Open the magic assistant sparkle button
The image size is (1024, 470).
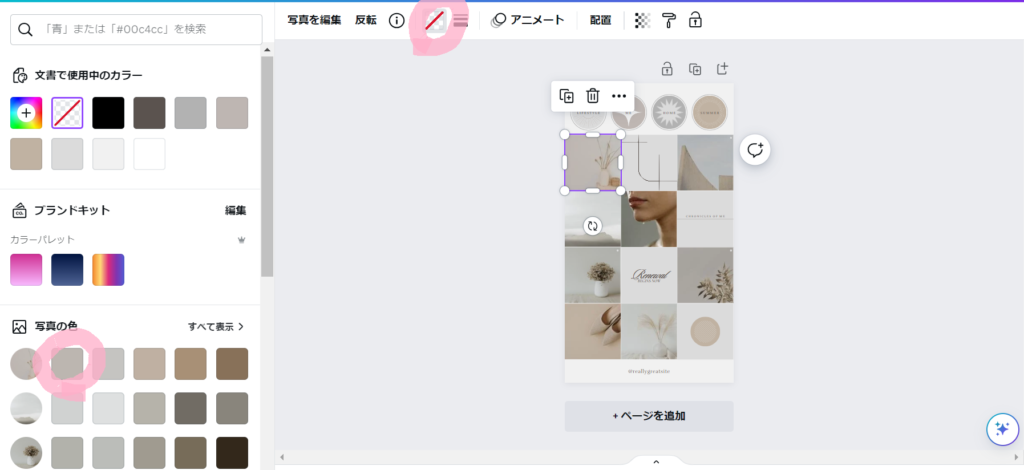pyautogui.click(x=1002, y=430)
